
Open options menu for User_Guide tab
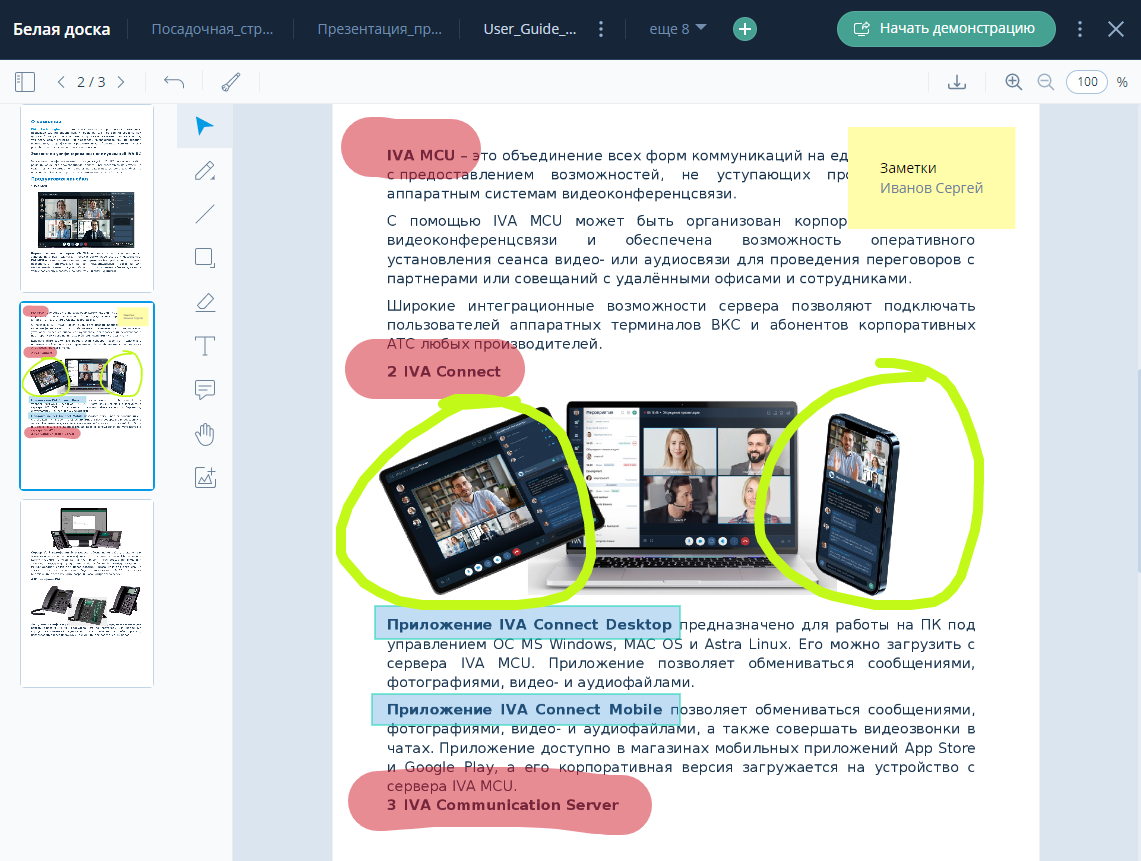click(x=600, y=29)
